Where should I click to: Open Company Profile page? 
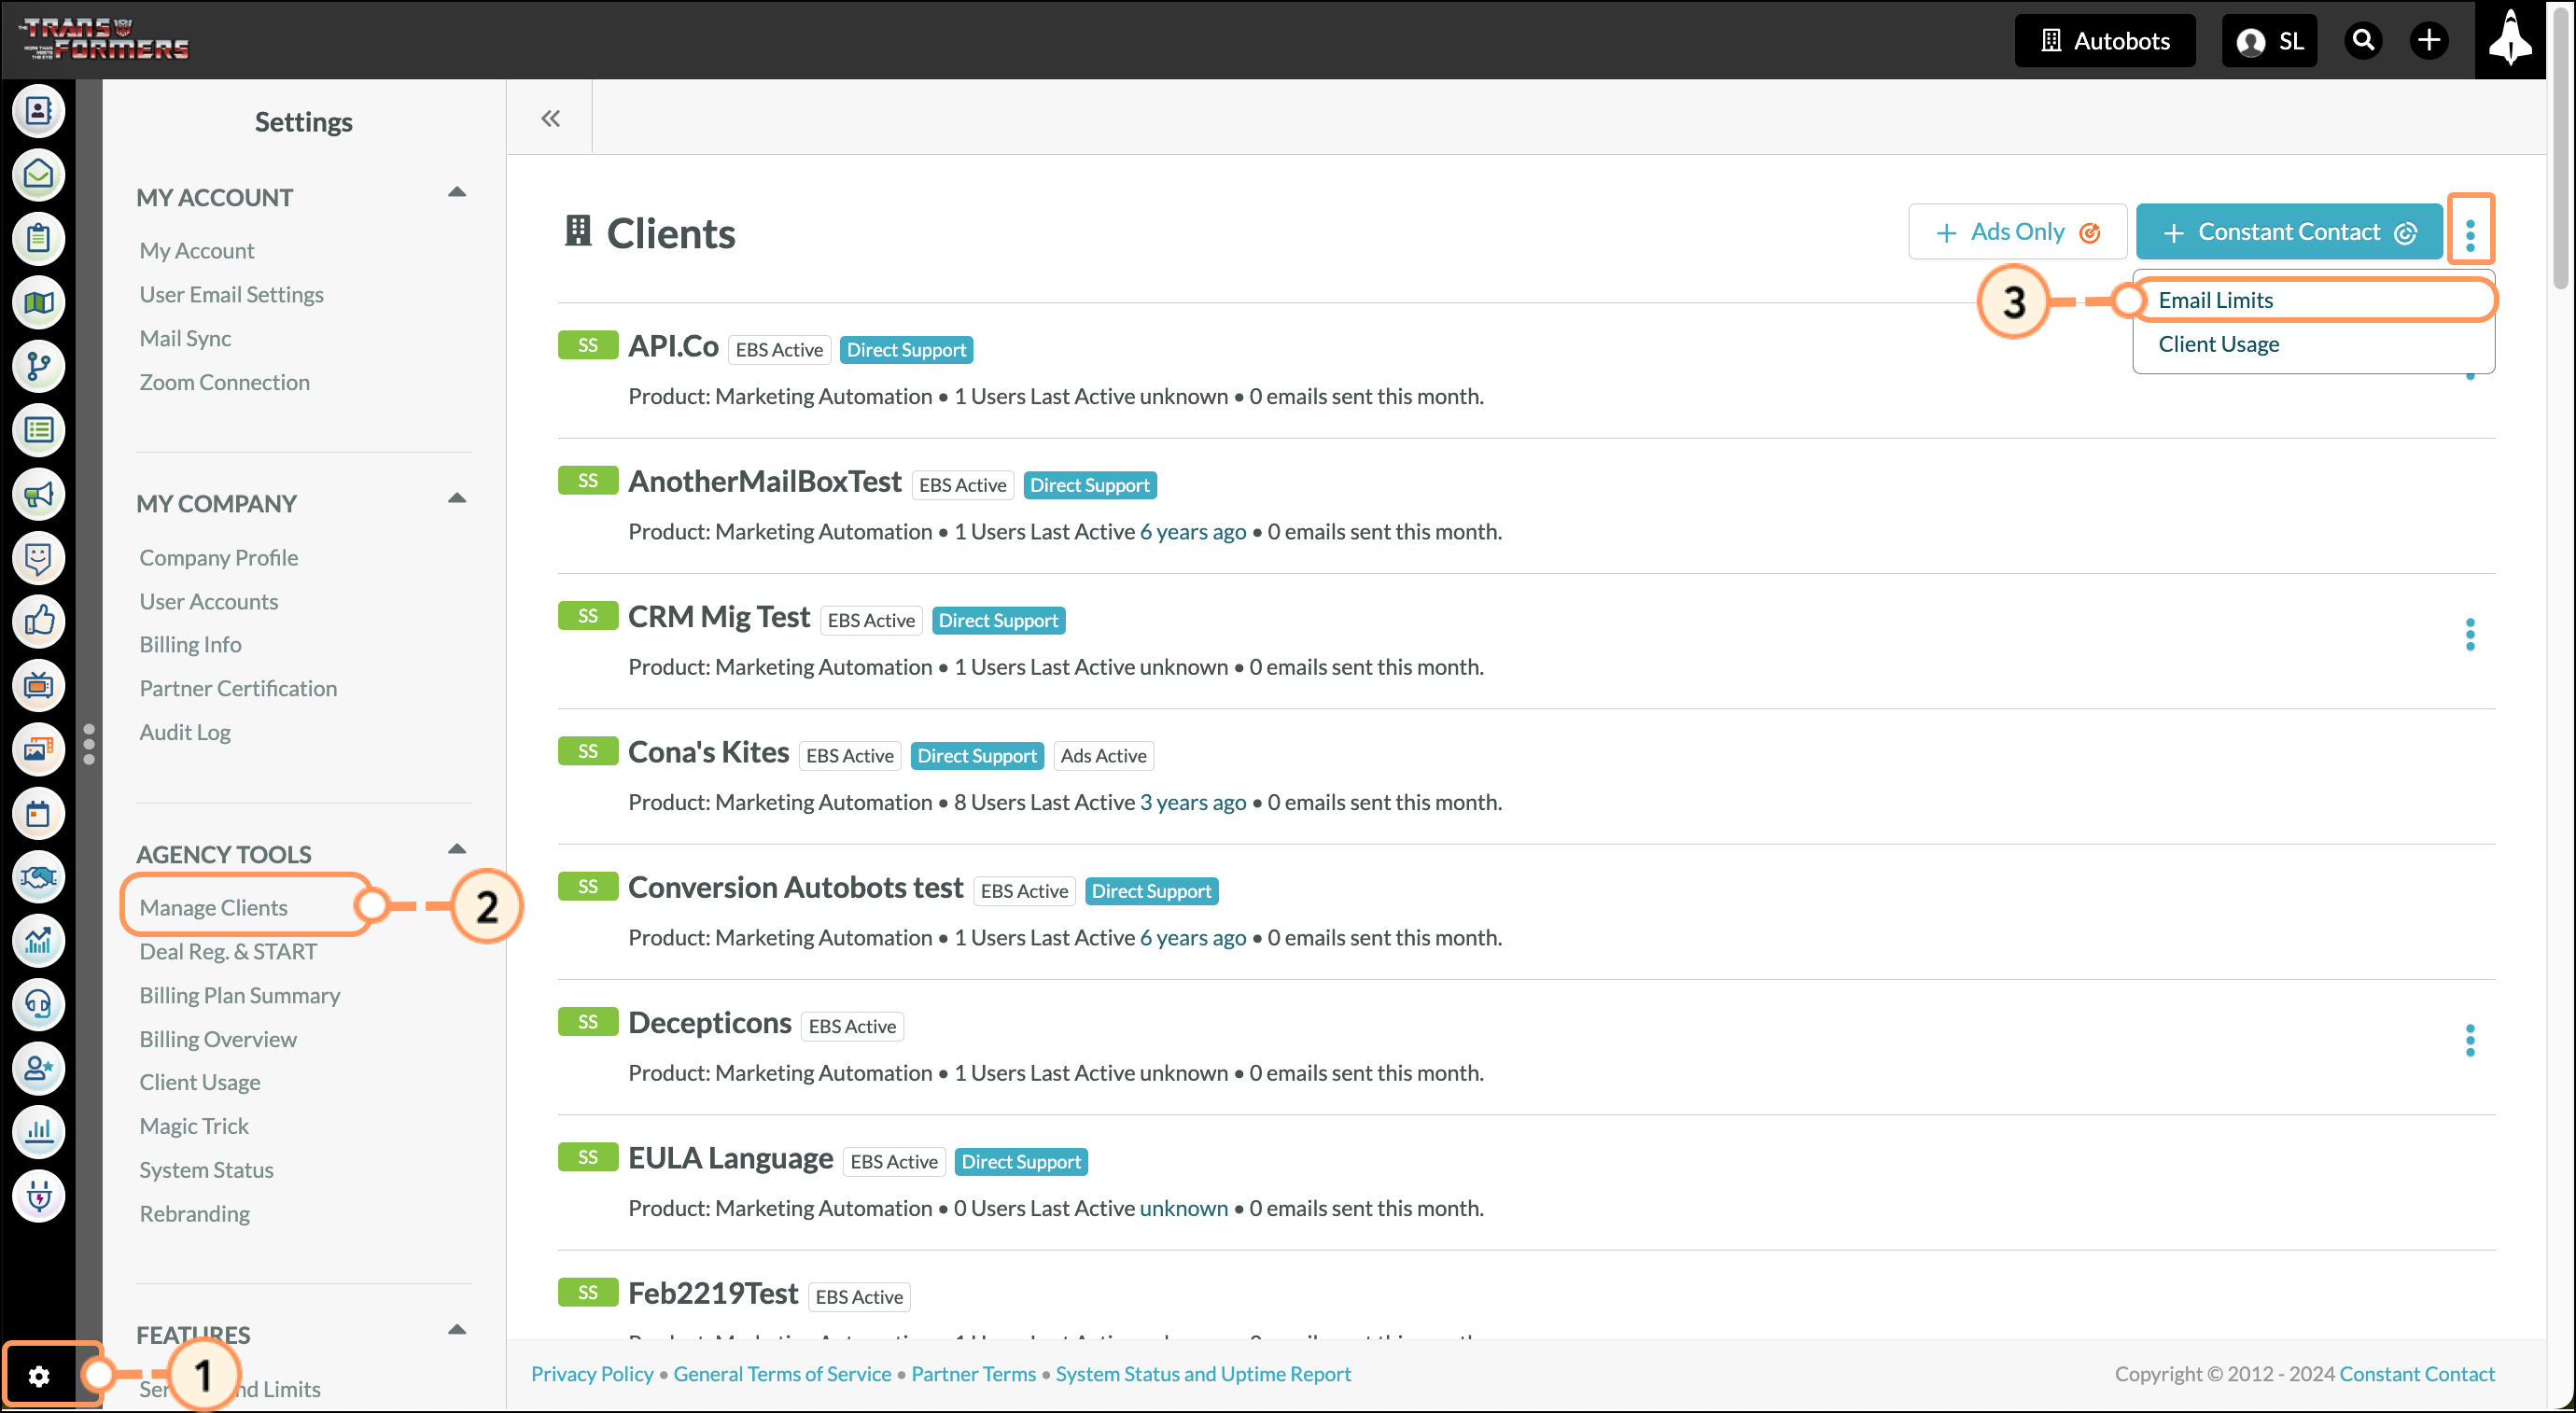click(218, 557)
